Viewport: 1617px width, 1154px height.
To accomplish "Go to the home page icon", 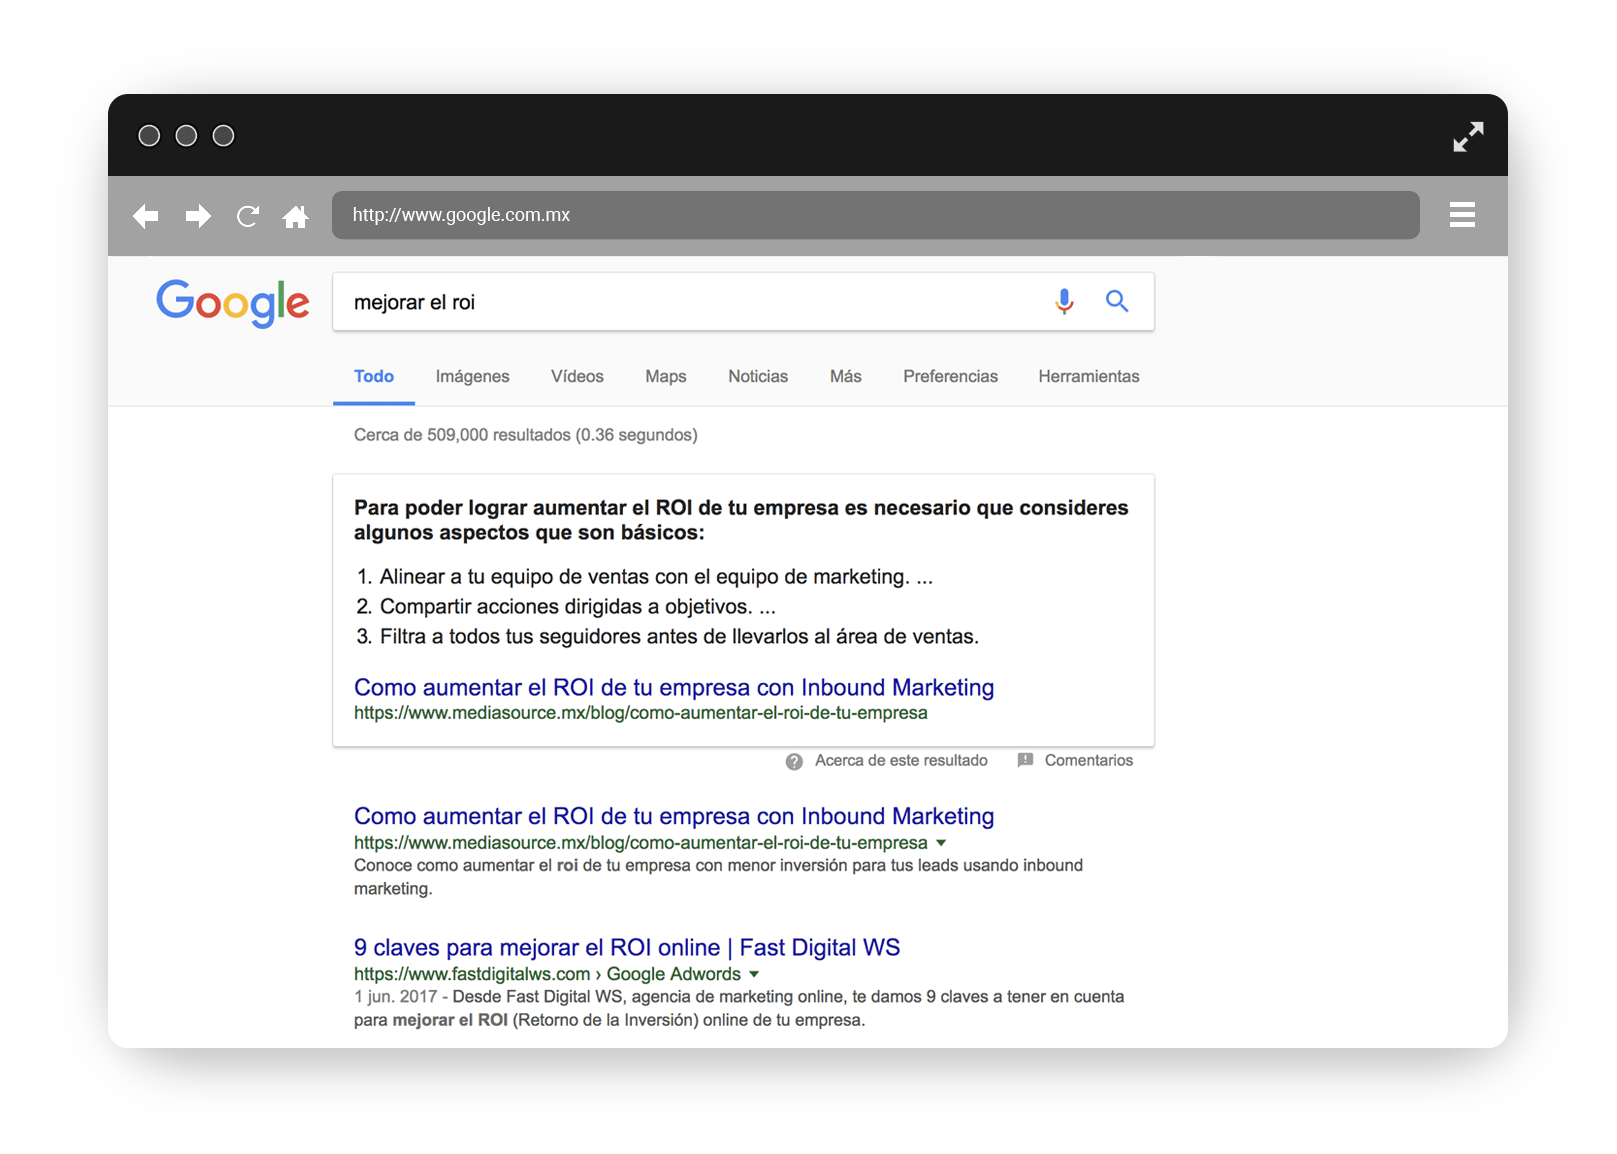I will (296, 216).
